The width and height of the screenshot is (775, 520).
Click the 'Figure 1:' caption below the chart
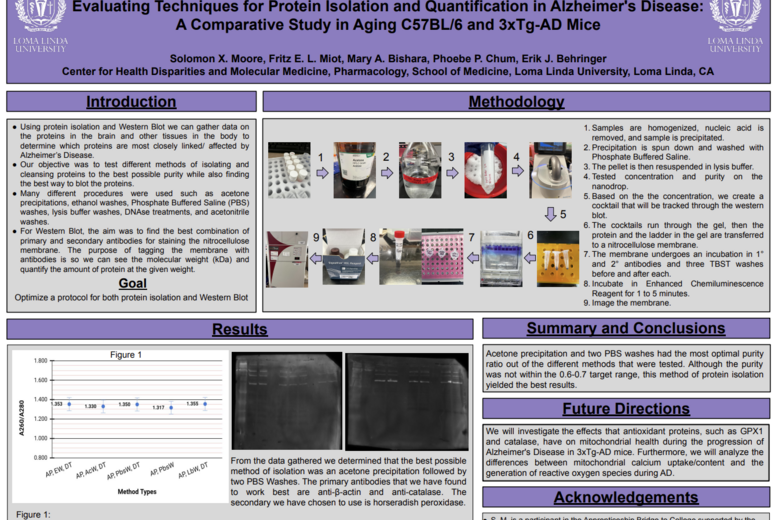point(33,515)
